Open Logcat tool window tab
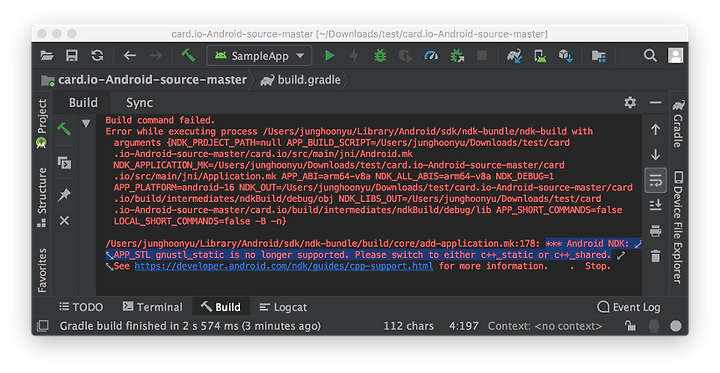The width and height of the screenshot is (720, 373). tap(283, 307)
